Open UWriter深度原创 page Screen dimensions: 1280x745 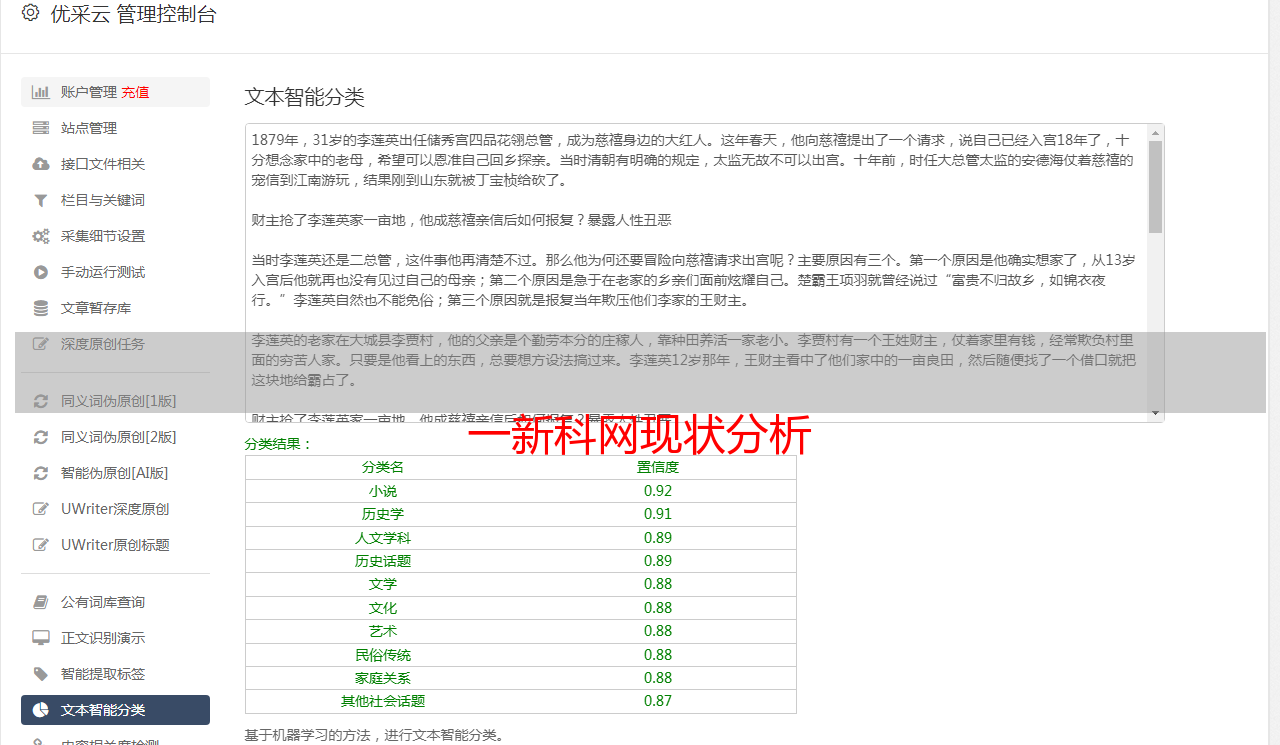115,509
